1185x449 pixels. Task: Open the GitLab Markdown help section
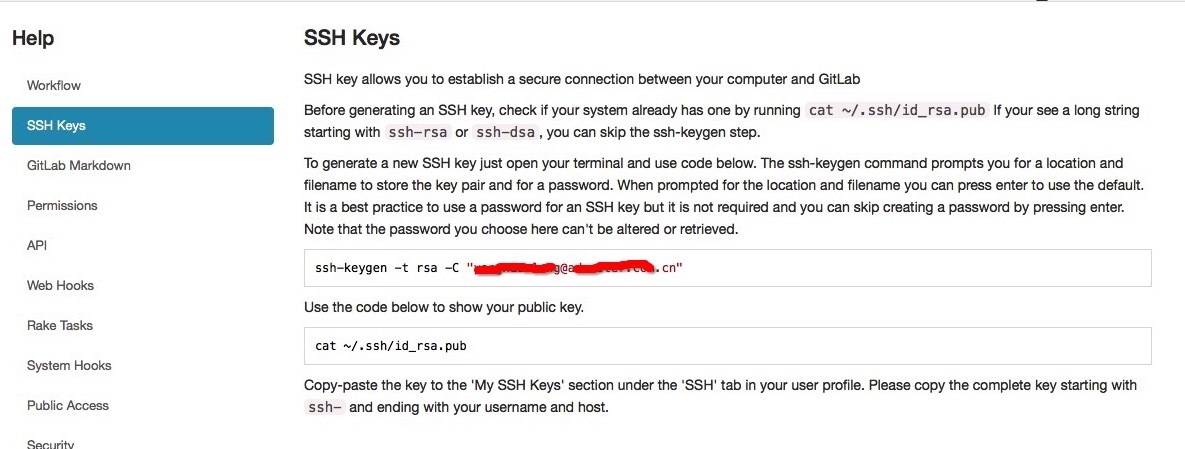pos(79,166)
